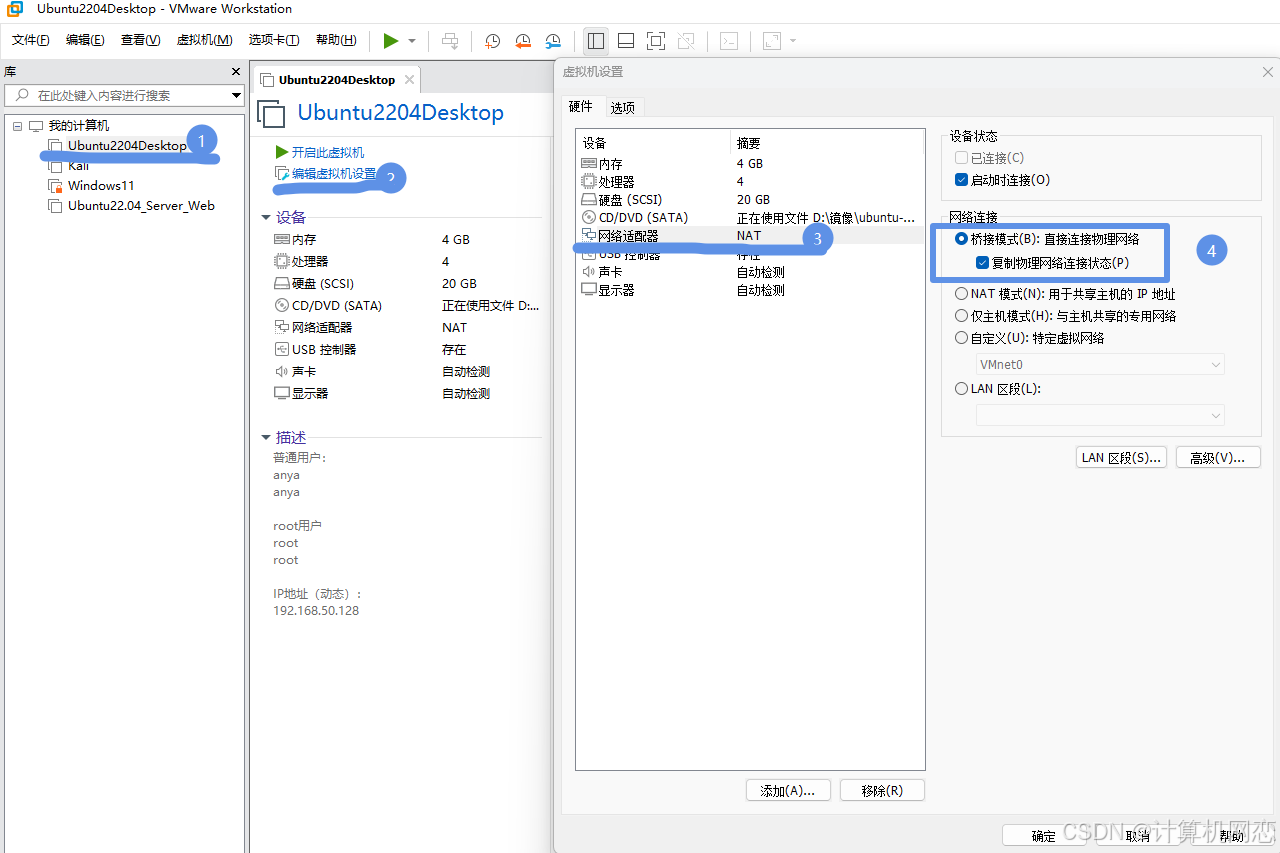The width and height of the screenshot is (1280, 853).
Task: Click the green power on (play) toolbar icon
Action: coord(390,41)
